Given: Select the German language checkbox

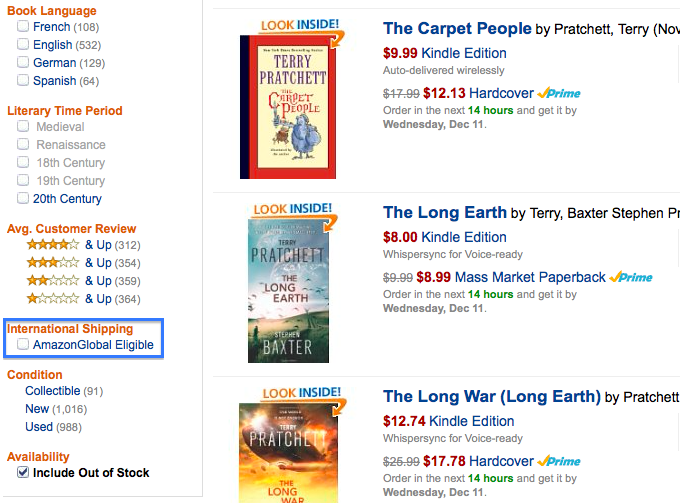Looking at the screenshot, I should click(x=23, y=63).
